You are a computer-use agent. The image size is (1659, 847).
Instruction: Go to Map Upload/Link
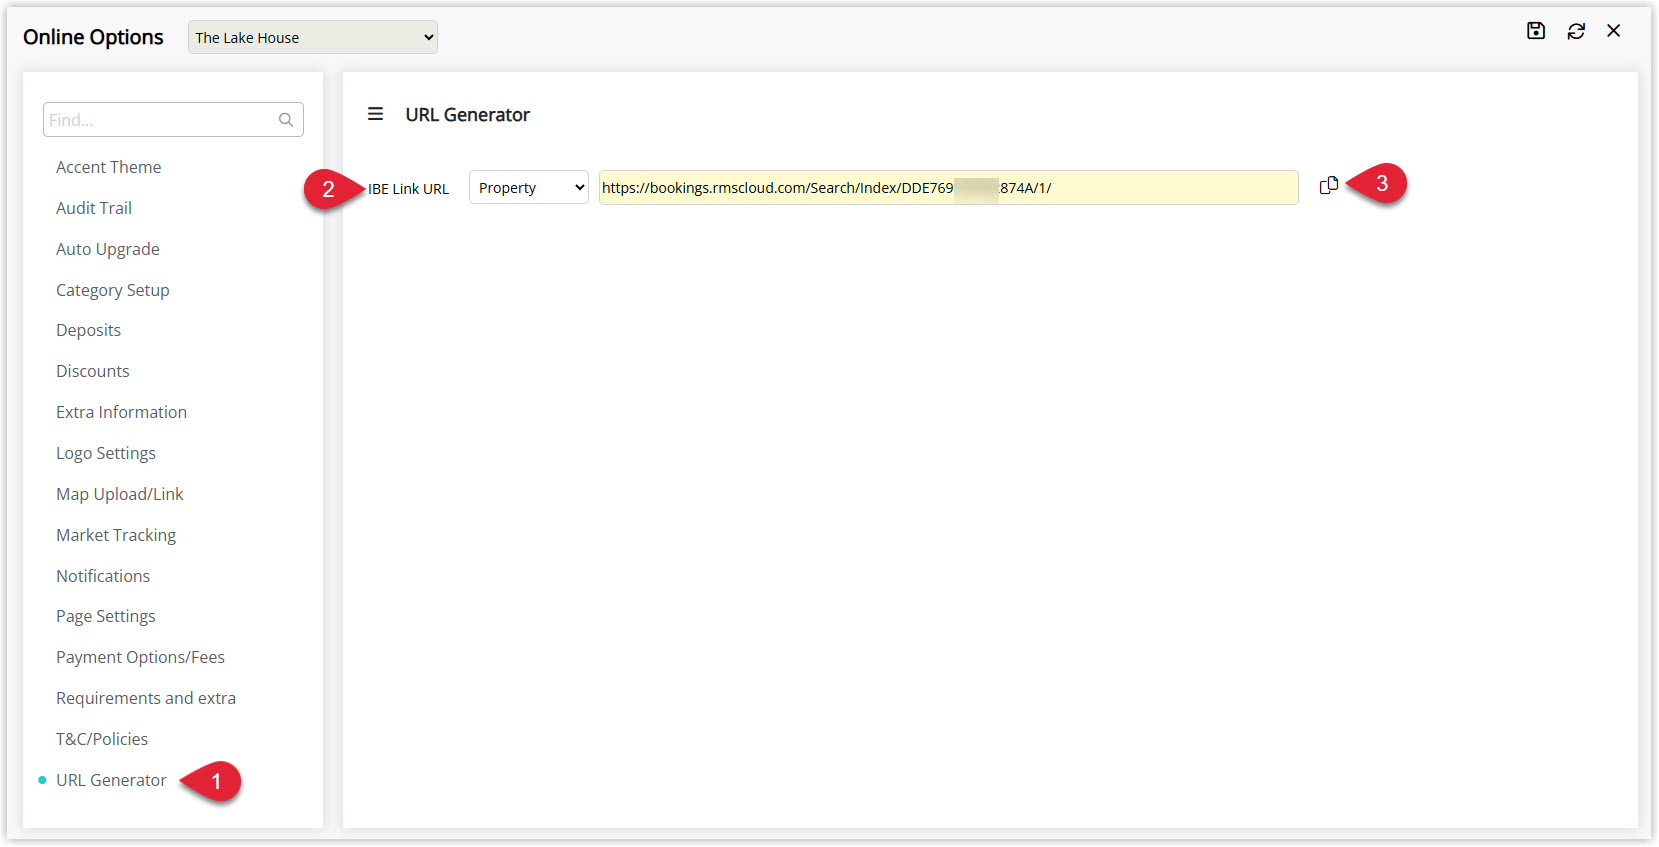tap(120, 494)
